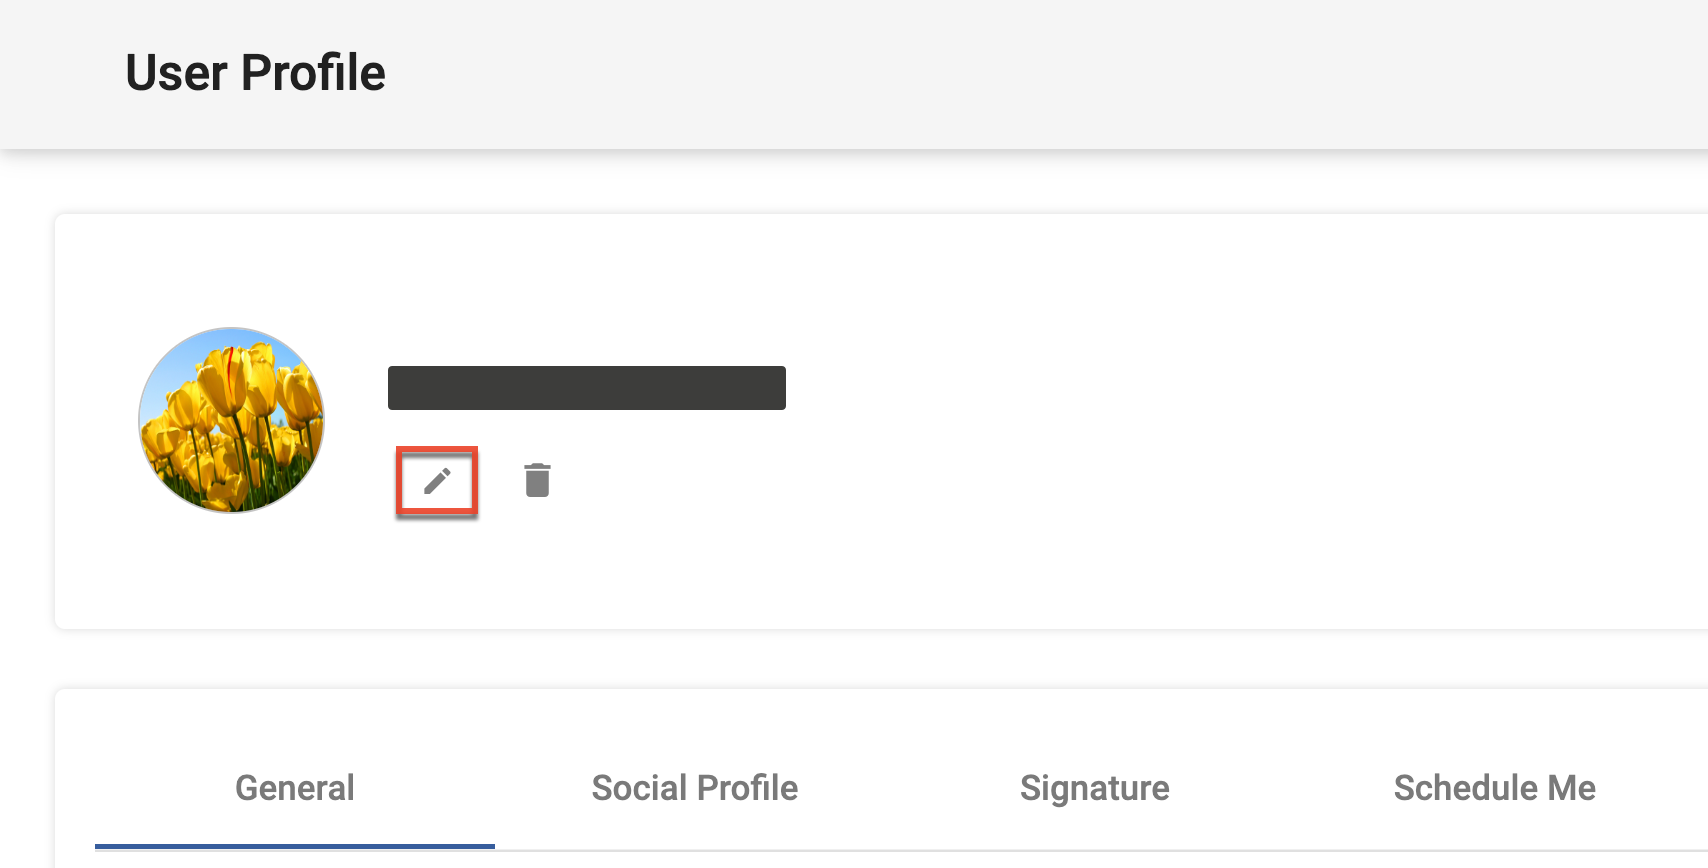View the Social Profile settings
This screenshot has height=868, width=1708.
(695, 788)
